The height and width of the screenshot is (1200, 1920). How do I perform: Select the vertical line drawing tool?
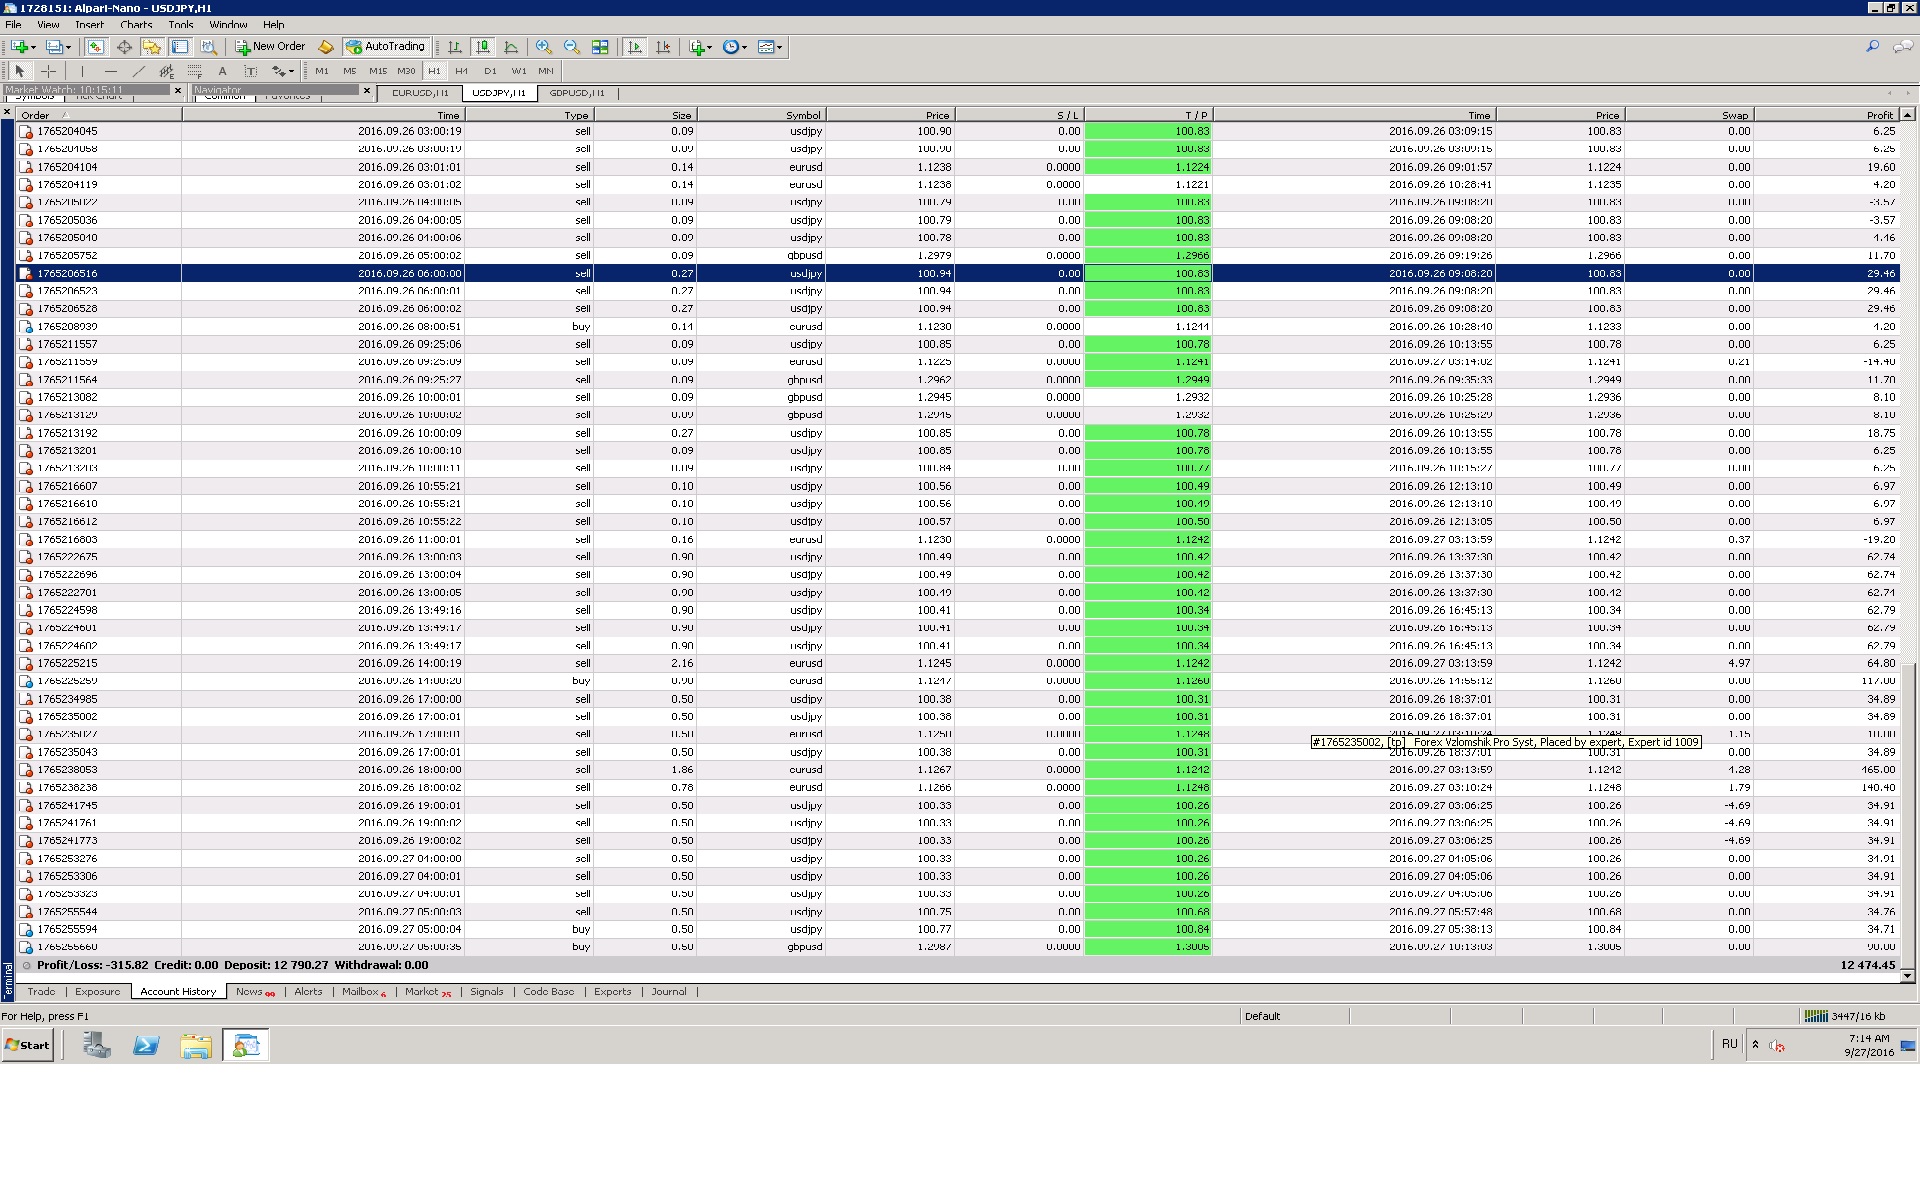click(82, 71)
